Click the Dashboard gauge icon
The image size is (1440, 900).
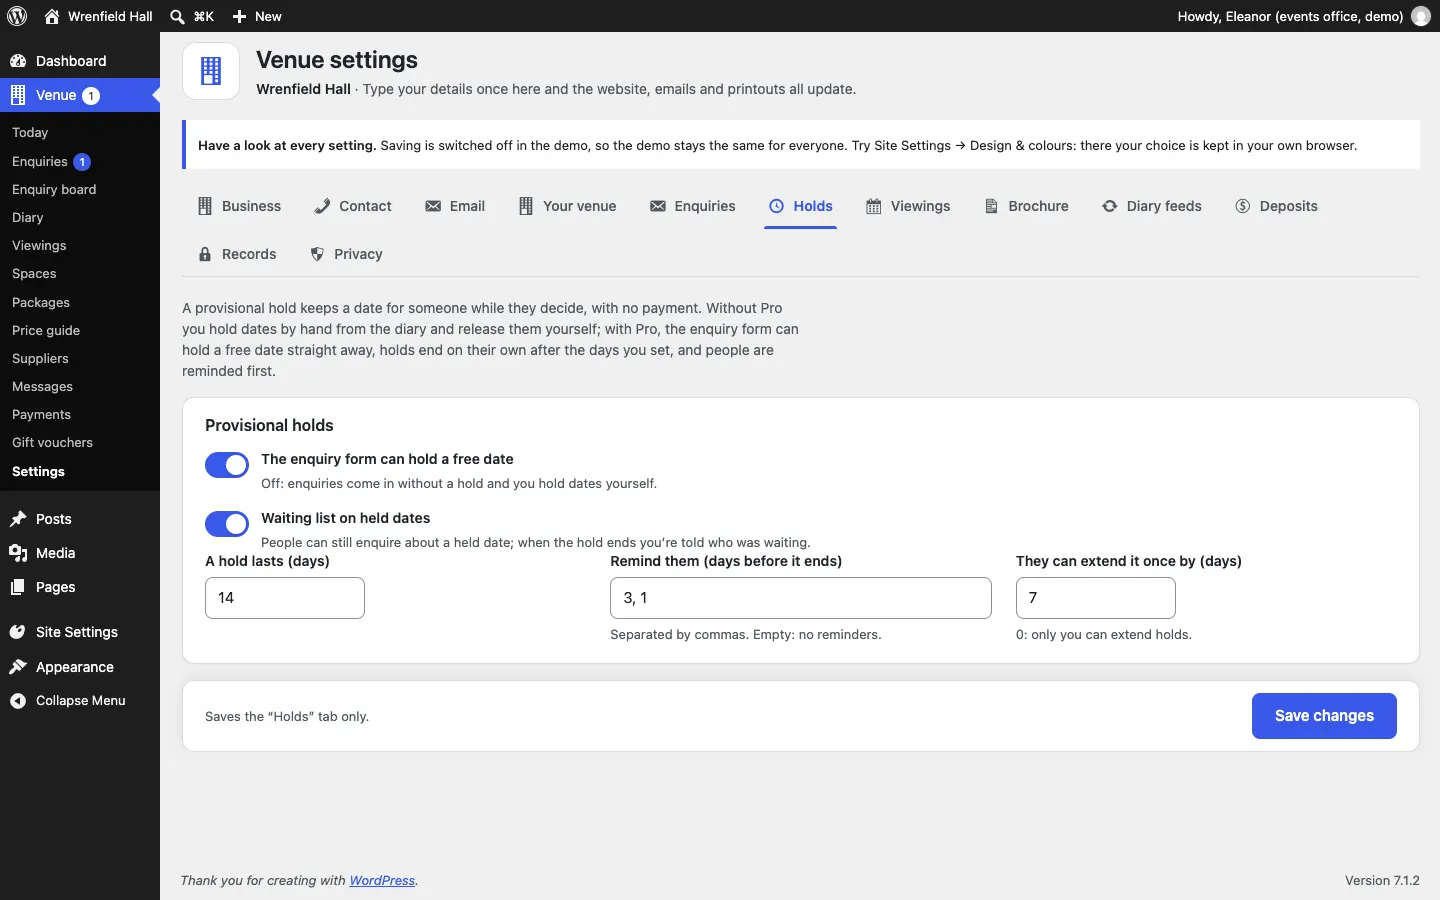click(18, 61)
